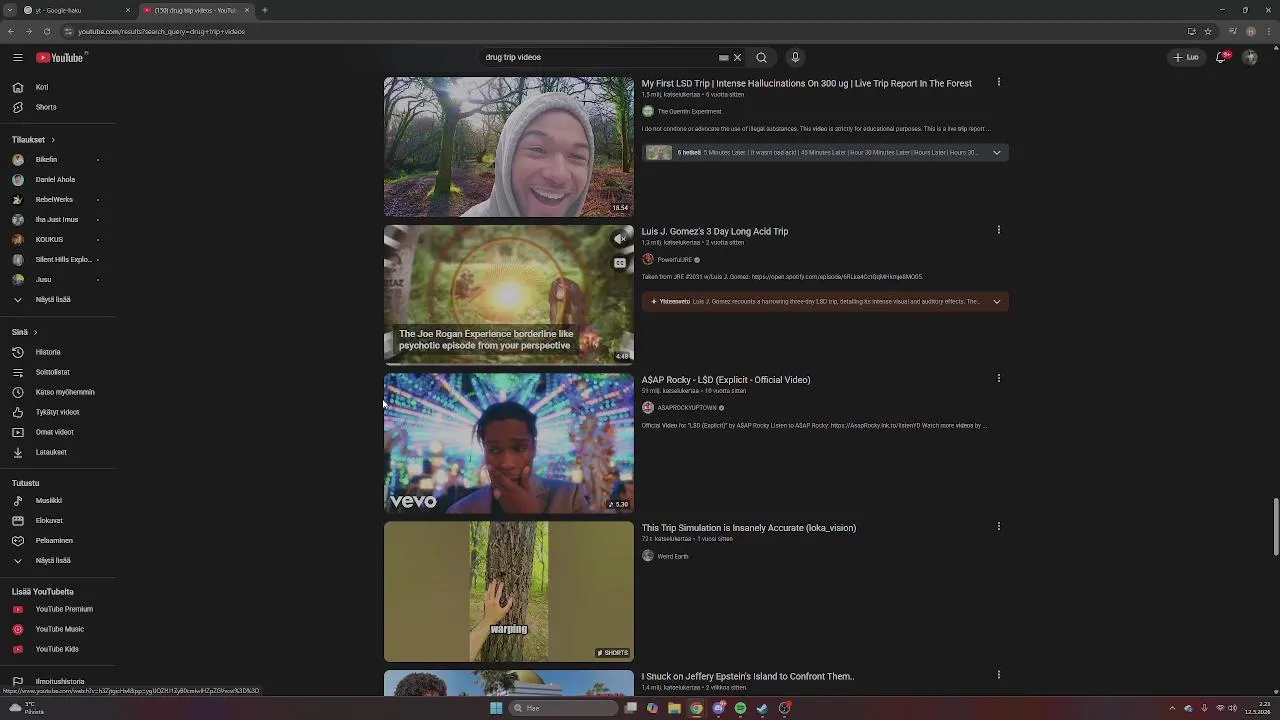
Task: Click the page vertical scrollbar thumb
Action: [1275, 526]
